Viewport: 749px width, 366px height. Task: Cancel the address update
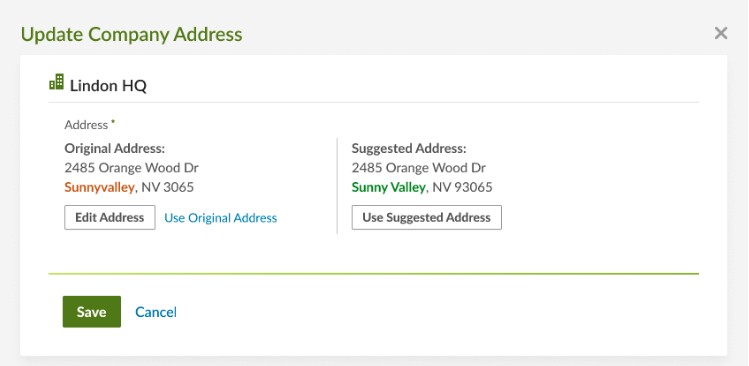click(x=156, y=312)
